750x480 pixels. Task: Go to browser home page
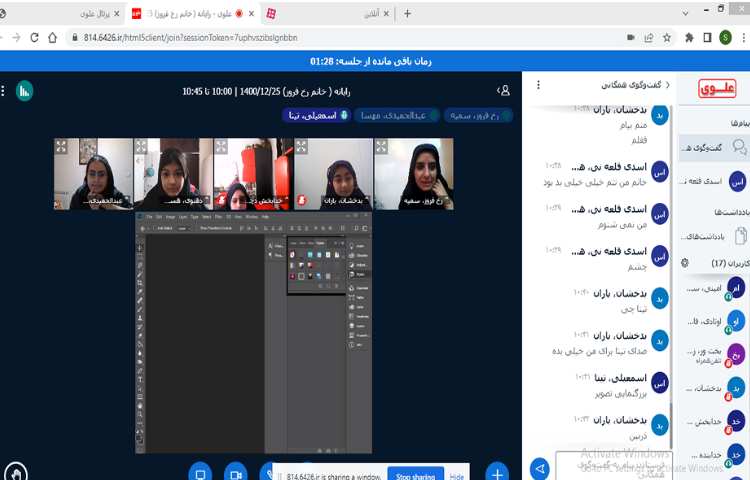tap(53, 37)
